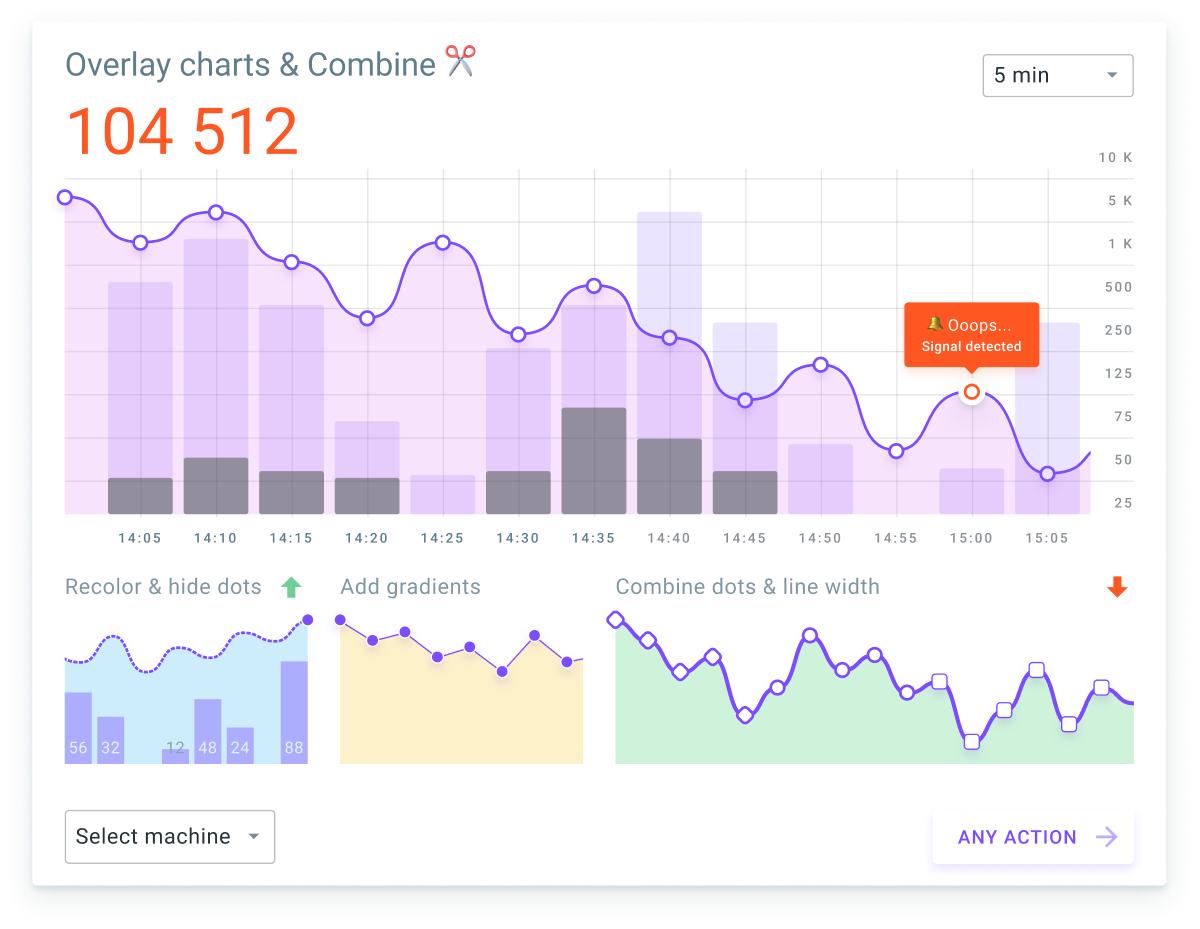This screenshot has width=1200, height=929.
Task: Select the Add gradients chart title
Action: tap(410, 587)
